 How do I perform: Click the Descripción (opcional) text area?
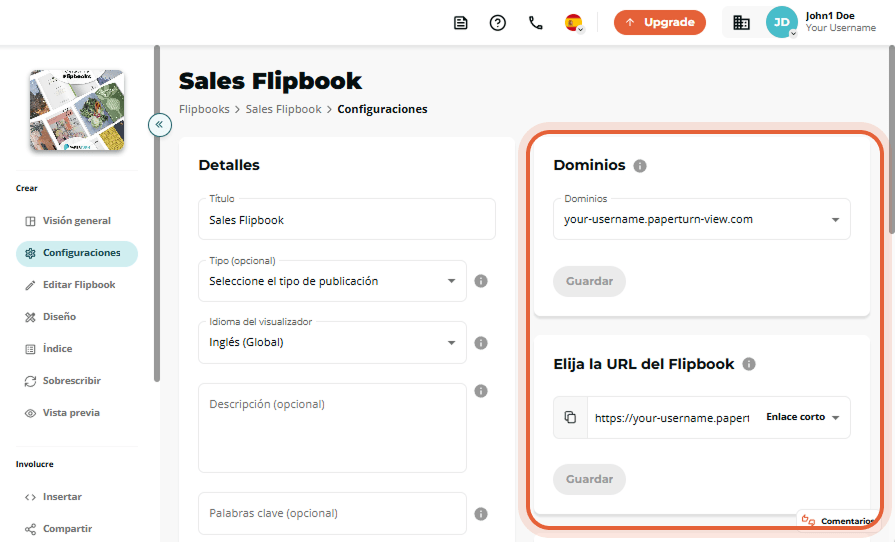tap(332, 428)
